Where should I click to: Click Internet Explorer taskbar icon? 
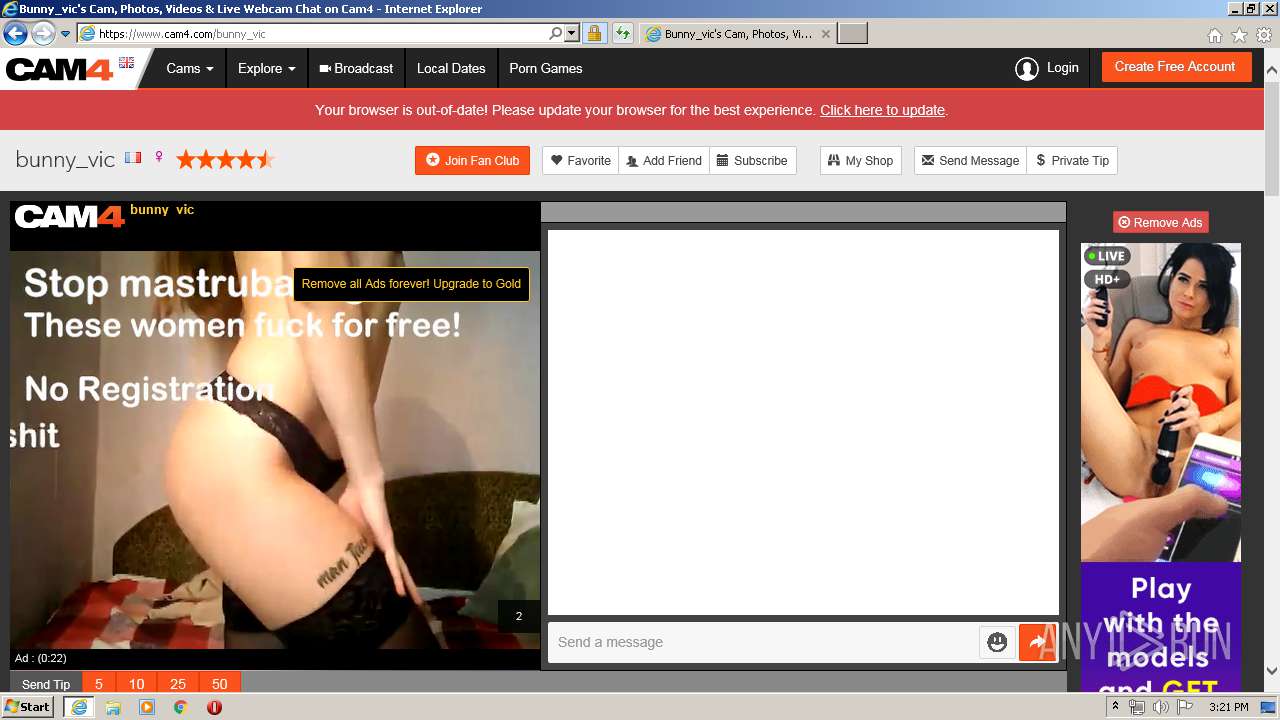[x=79, y=707]
